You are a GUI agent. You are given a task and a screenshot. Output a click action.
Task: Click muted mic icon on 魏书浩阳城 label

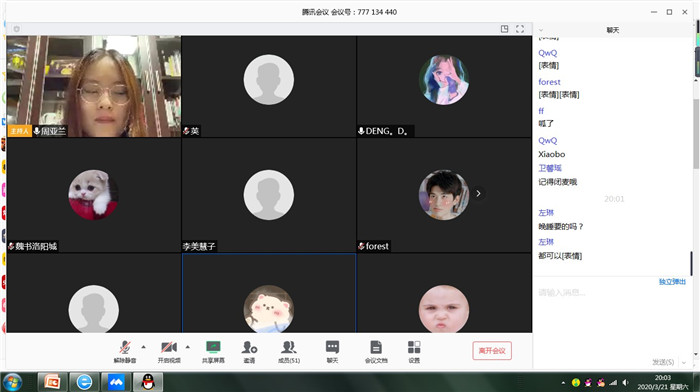[11, 246]
